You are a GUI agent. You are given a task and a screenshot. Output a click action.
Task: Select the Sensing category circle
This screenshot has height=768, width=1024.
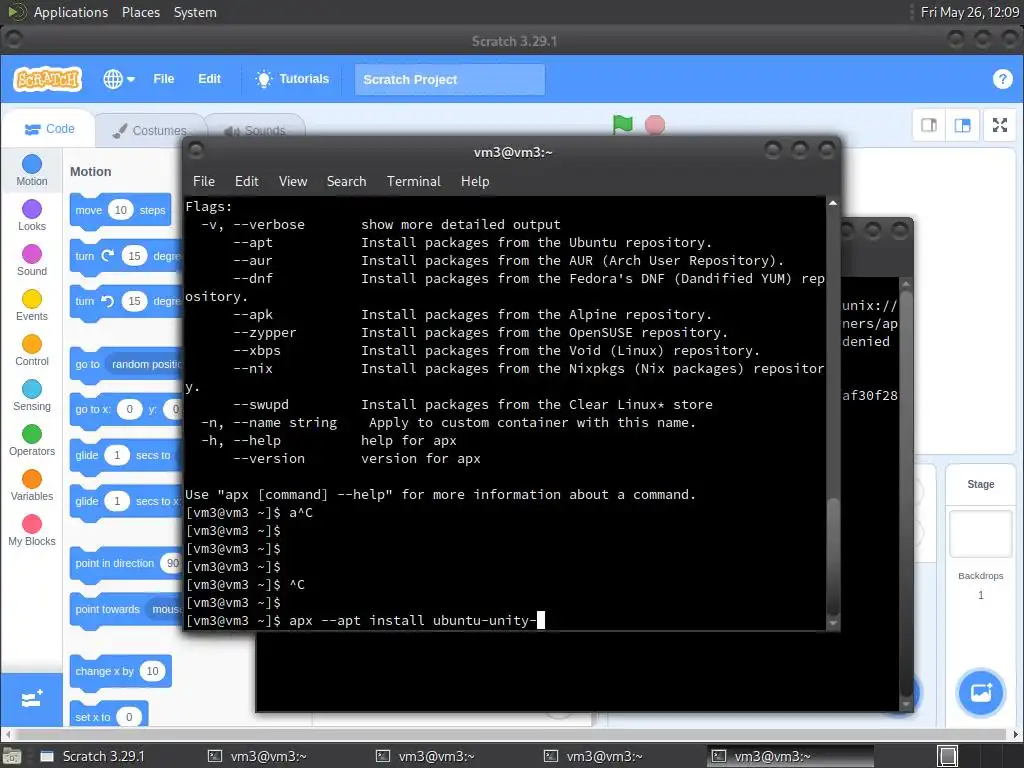point(31,389)
